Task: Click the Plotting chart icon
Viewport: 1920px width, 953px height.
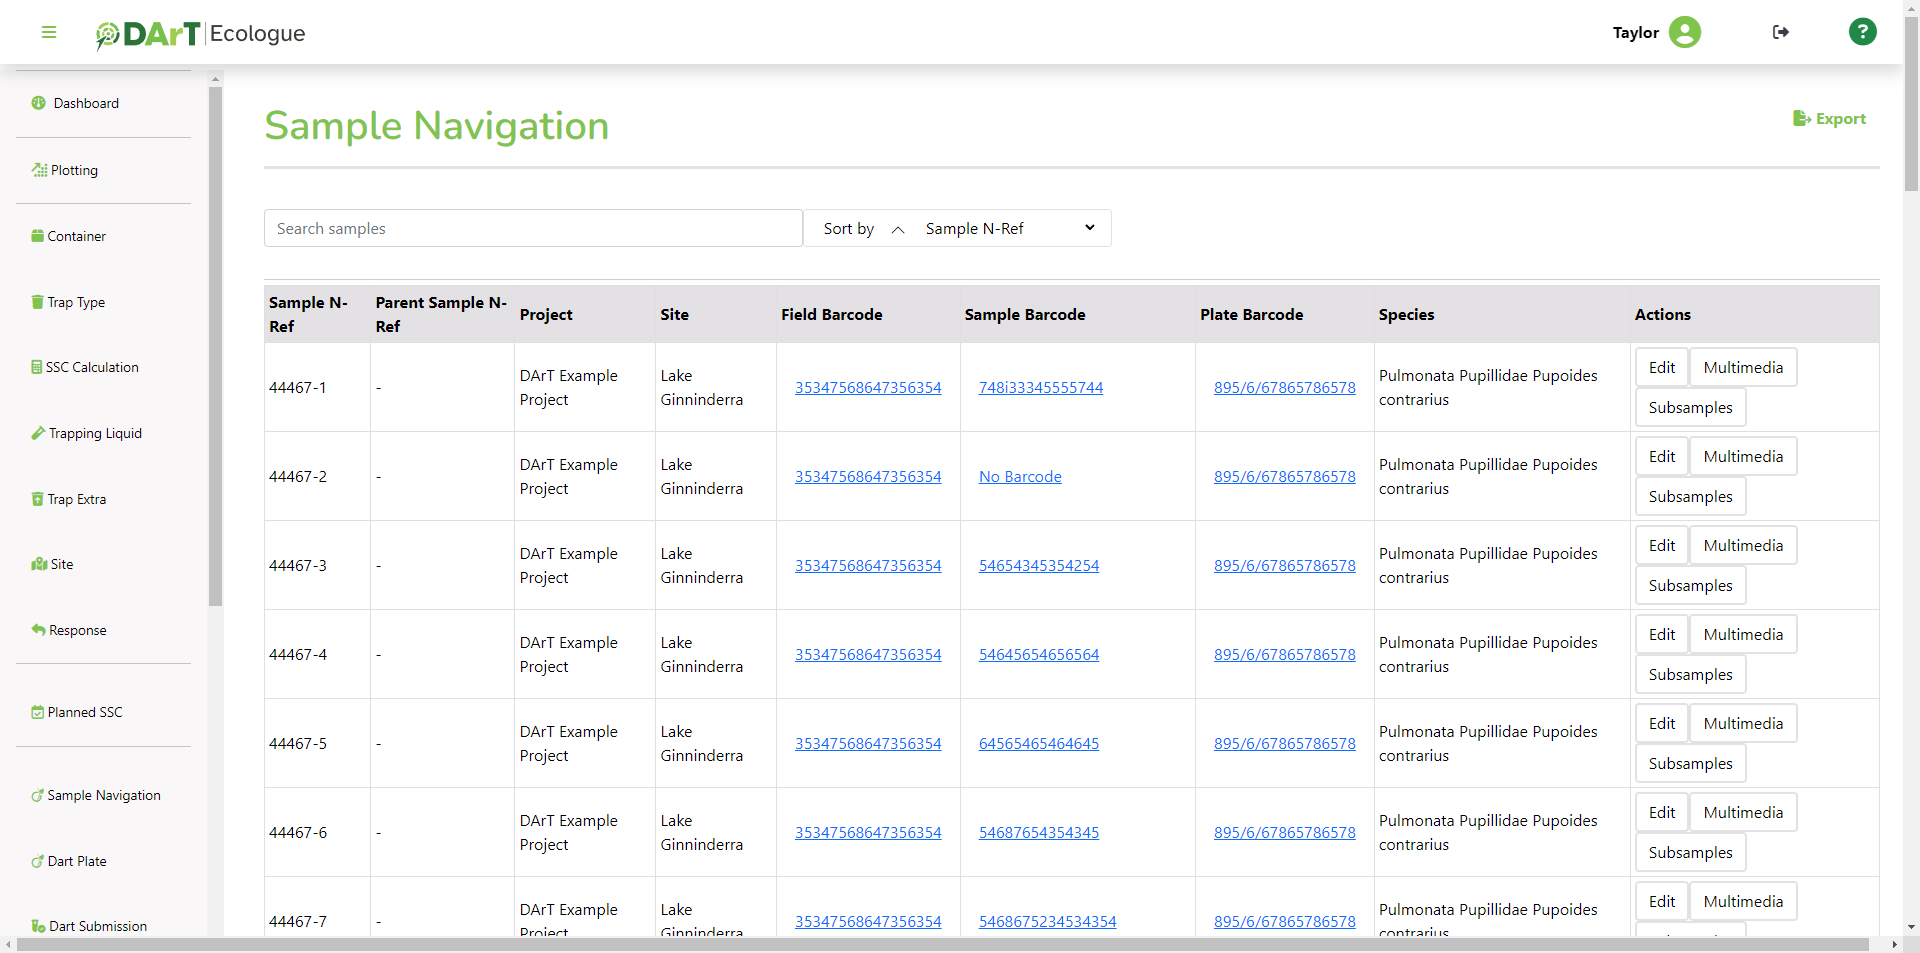Action: pos(40,170)
